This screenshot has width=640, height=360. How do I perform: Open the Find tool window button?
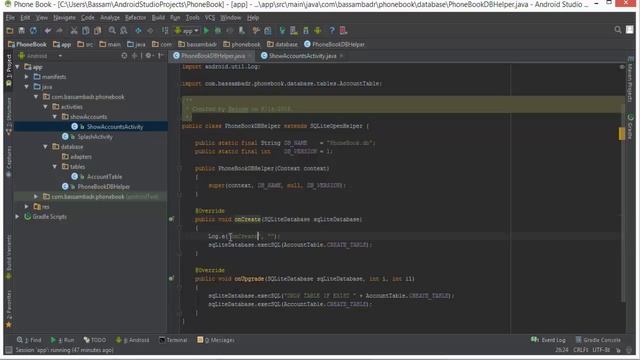[x=29, y=340]
